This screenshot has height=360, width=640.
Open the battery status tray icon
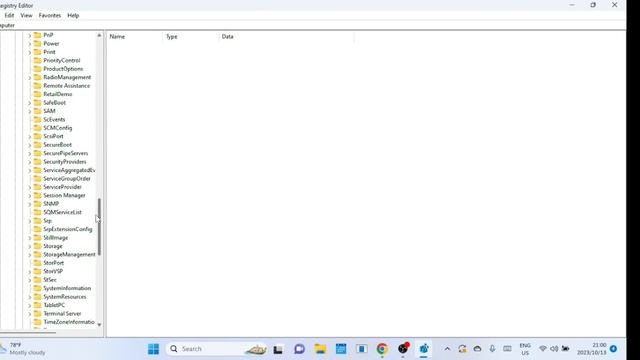(565, 349)
